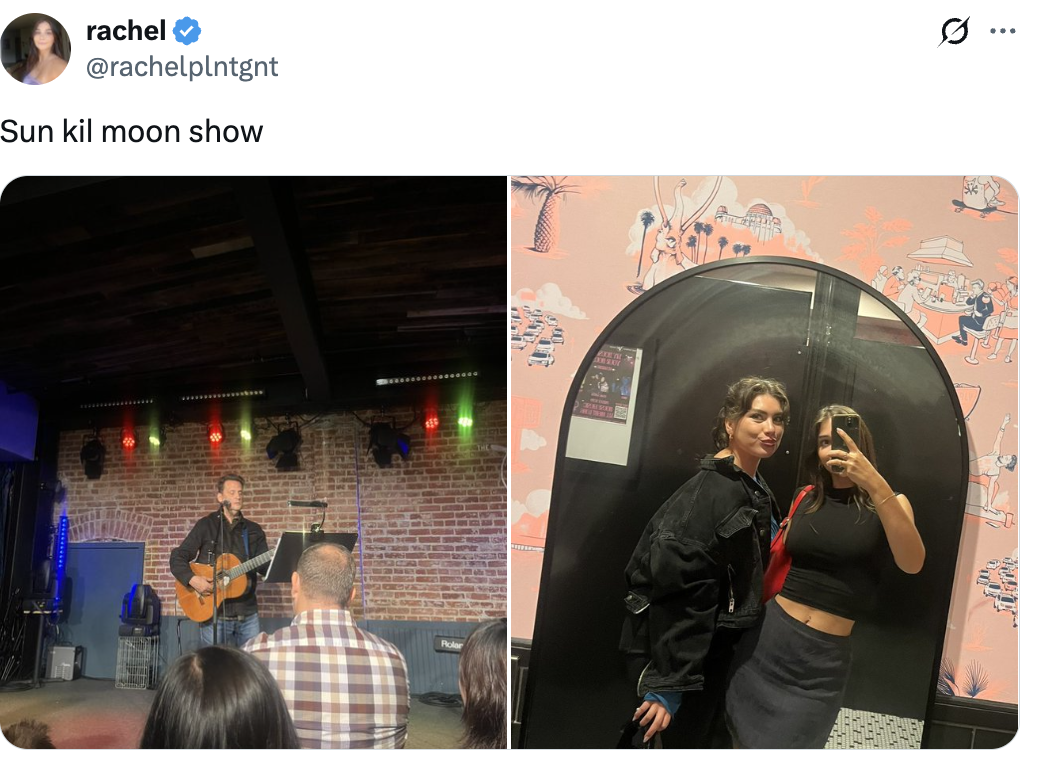Open the three-dot more options menu
1048x774 pixels.
pos(1003,31)
